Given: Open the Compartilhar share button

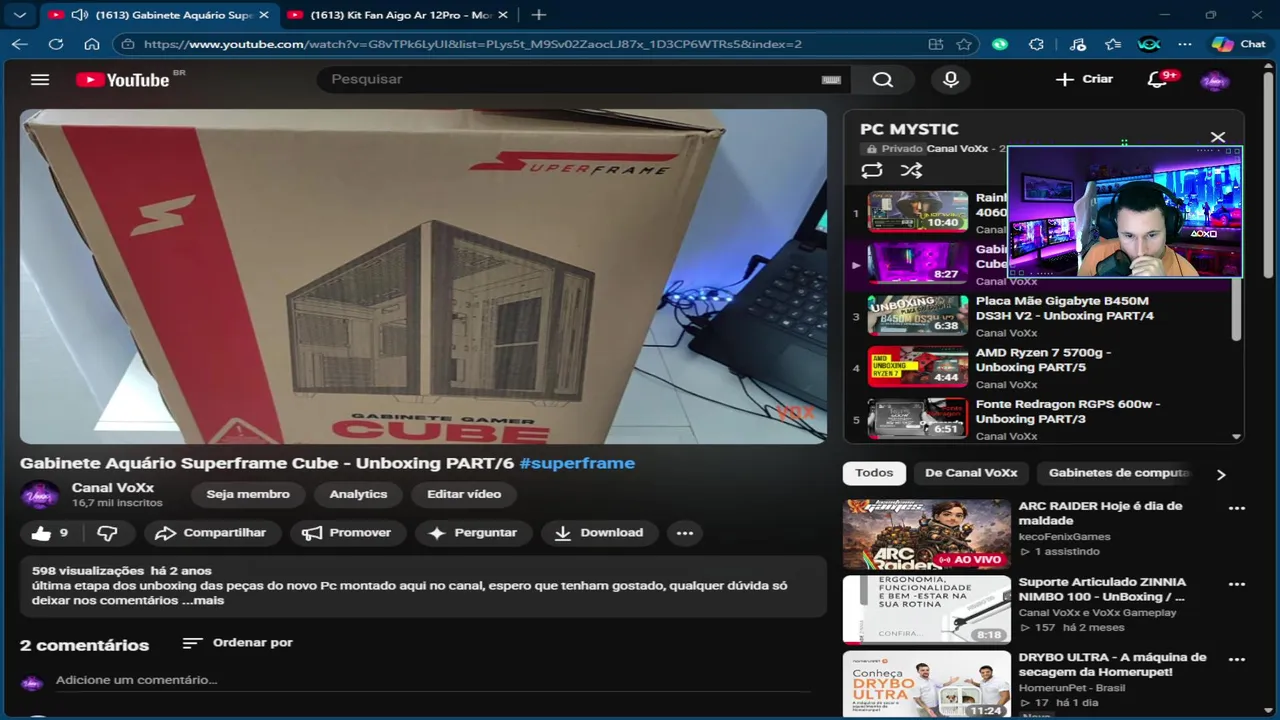Looking at the screenshot, I should click(x=213, y=533).
